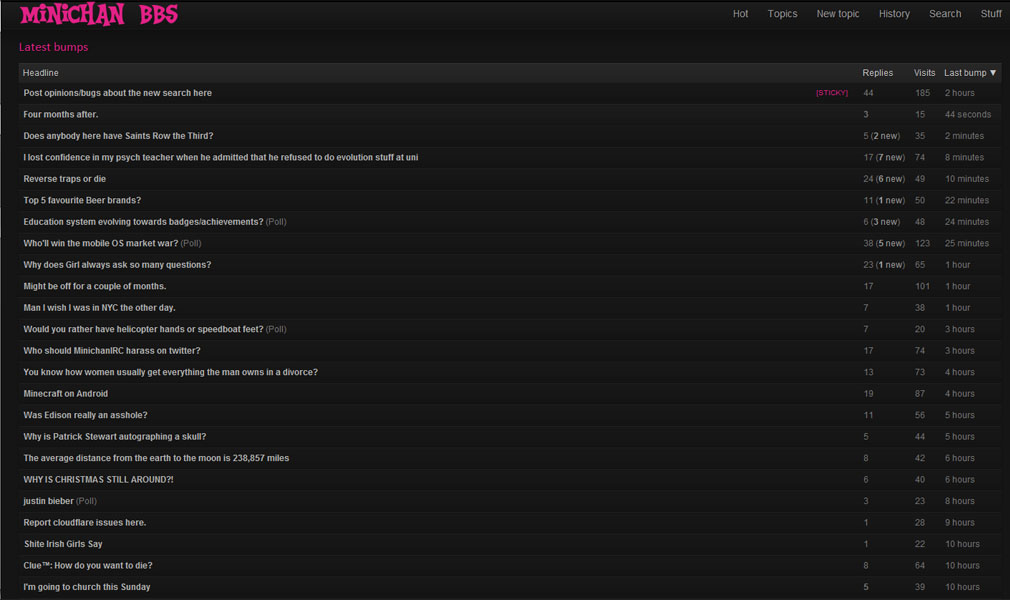Sort topics by Visits column
The height and width of the screenshot is (600, 1010).
point(924,73)
